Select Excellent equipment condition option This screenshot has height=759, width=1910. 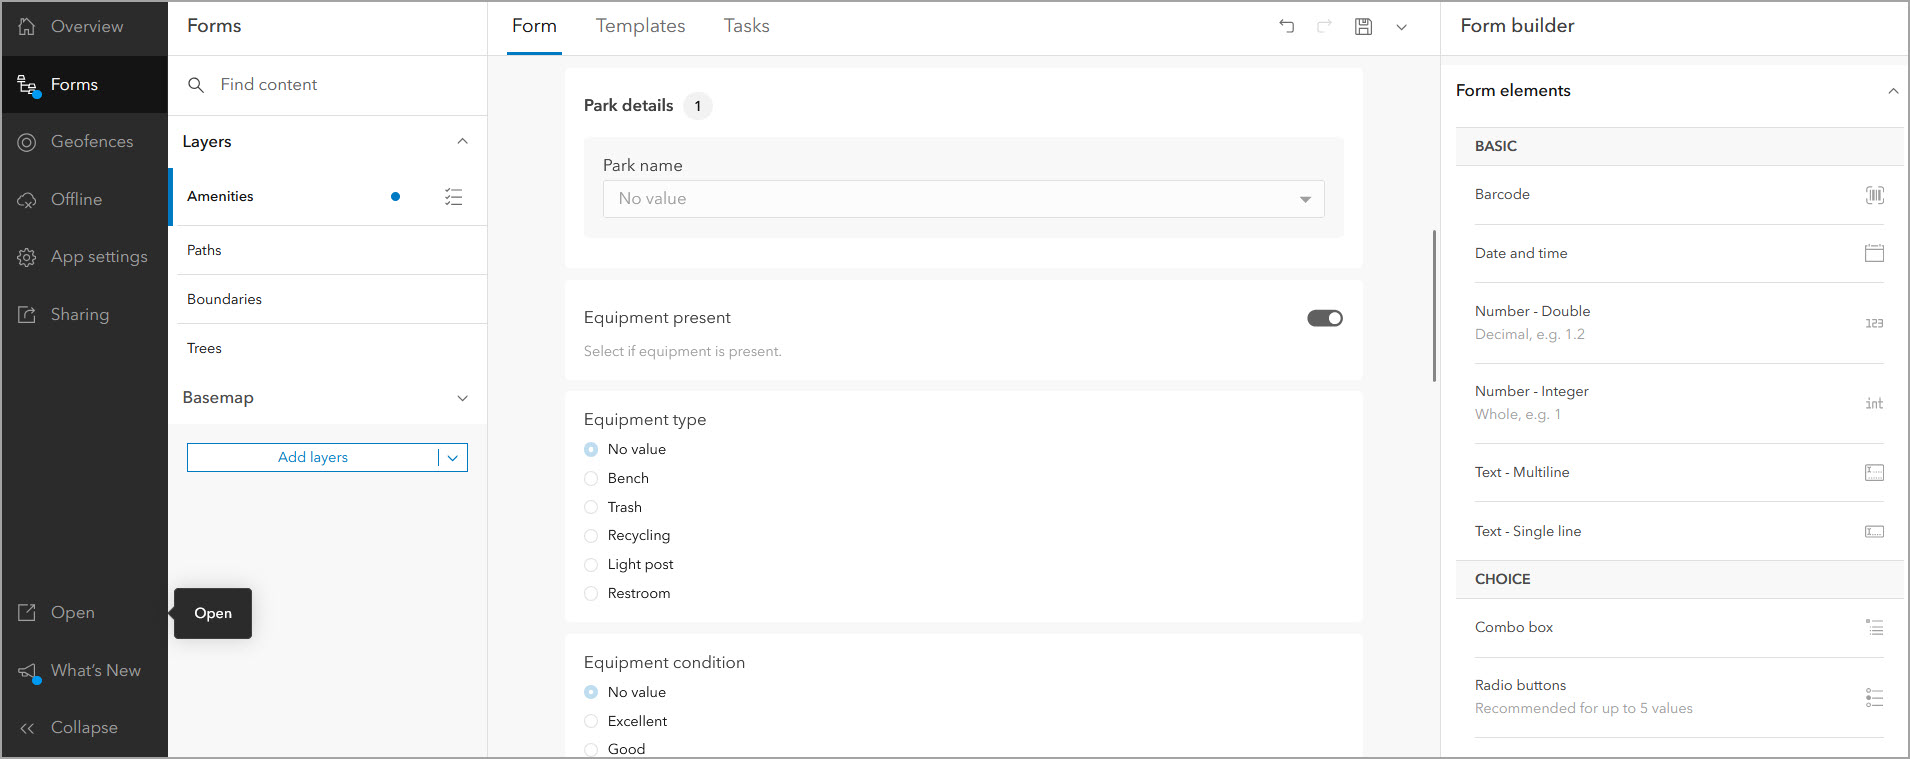(591, 722)
